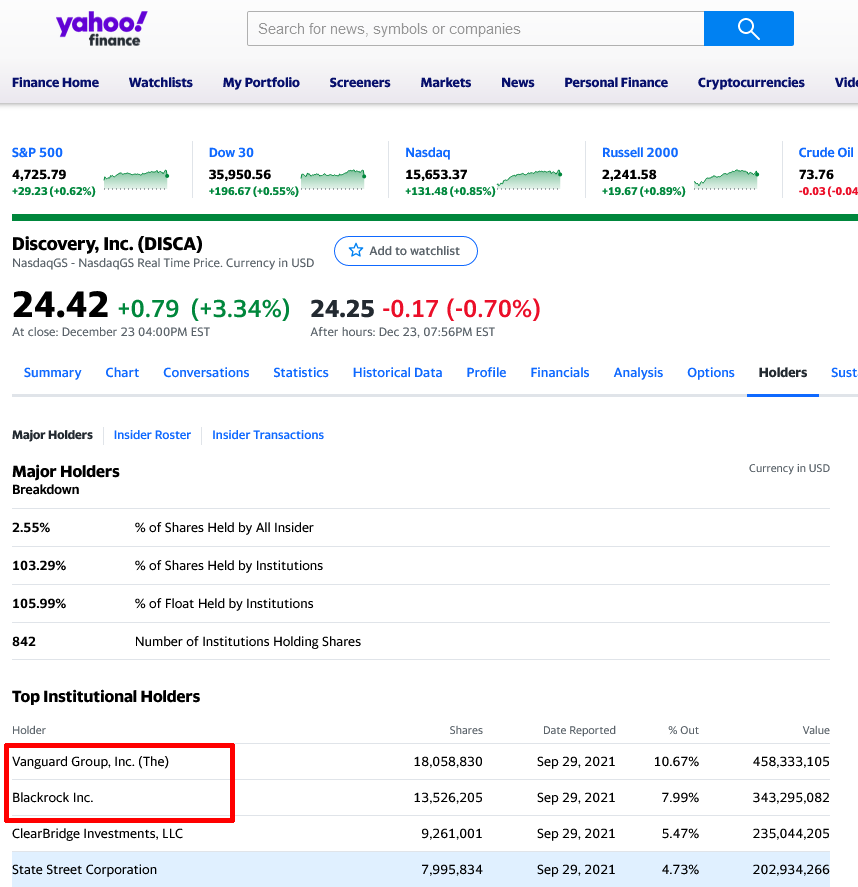The height and width of the screenshot is (887, 858).
Task: Open the Dow 30 sparkline chart
Action: pos(333,179)
